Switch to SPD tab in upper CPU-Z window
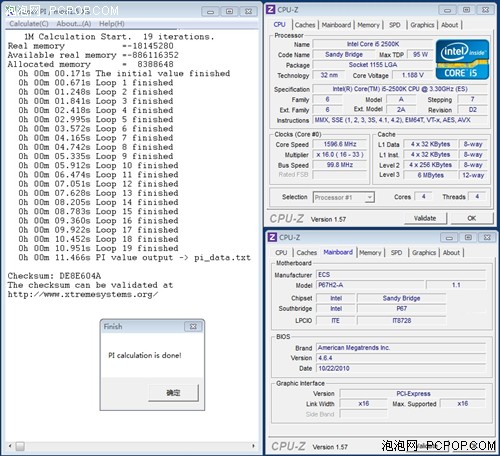This screenshot has height=456, width=500. (x=395, y=25)
